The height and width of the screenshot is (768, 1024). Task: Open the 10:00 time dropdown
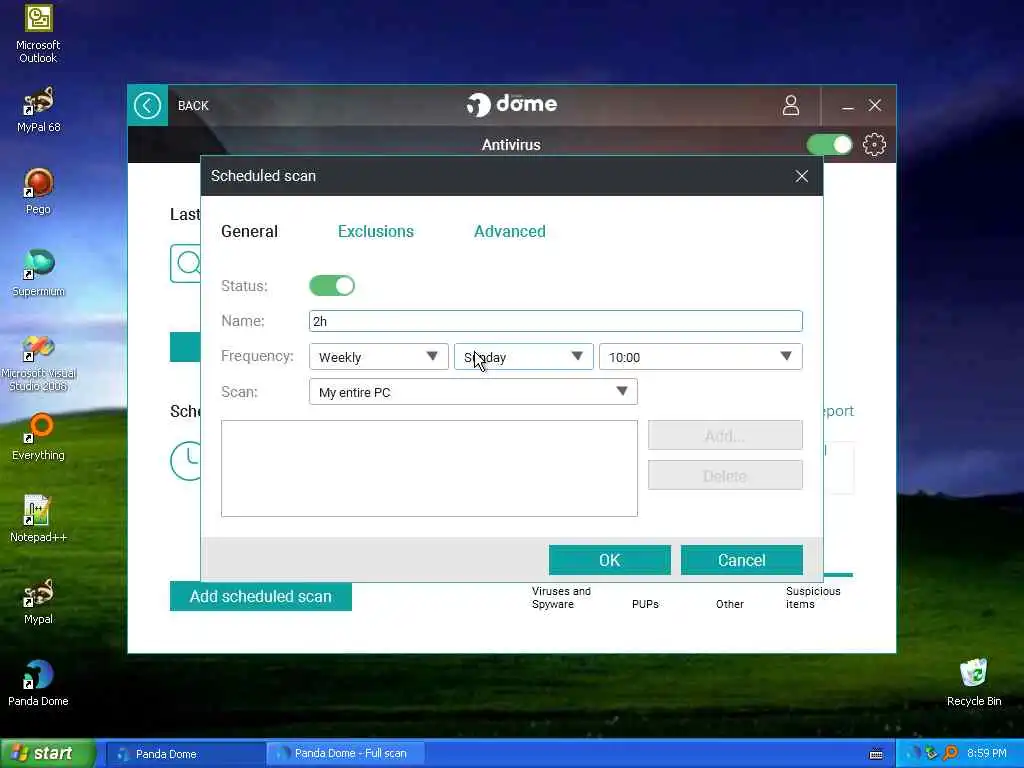click(x=700, y=357)
